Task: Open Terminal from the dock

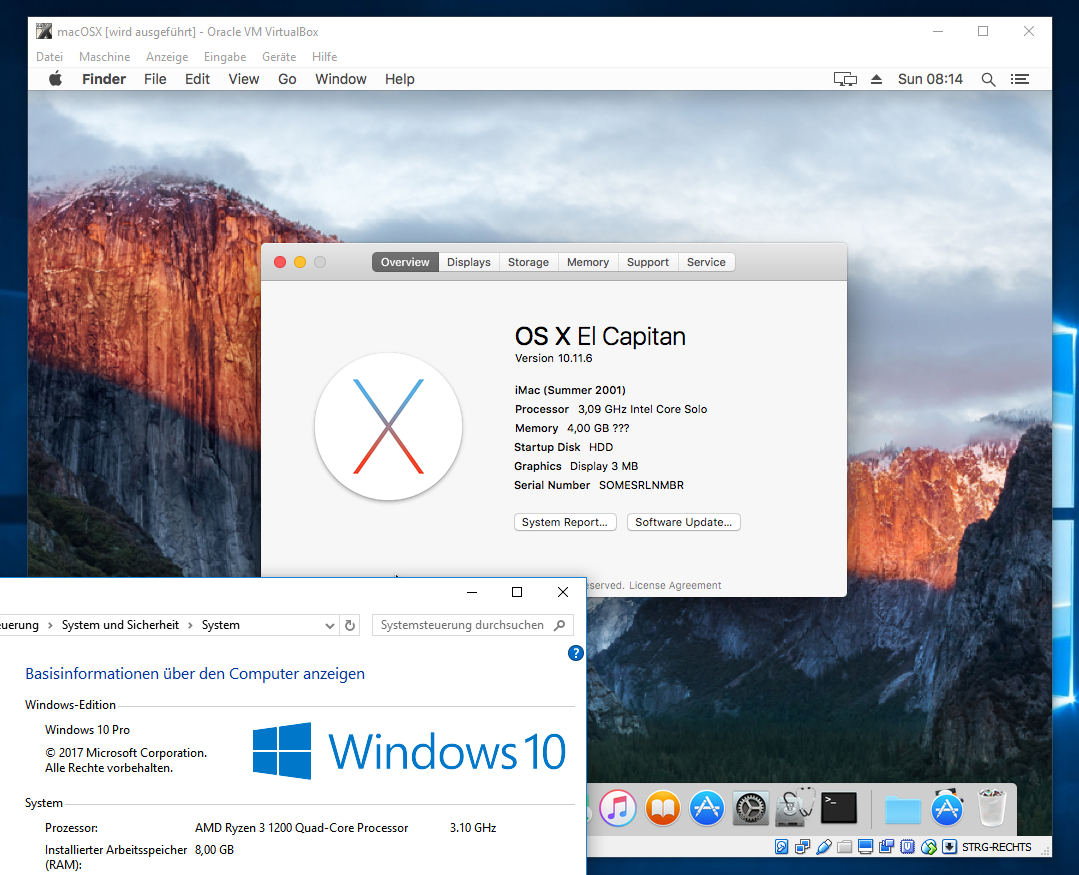Action: [x=838, y=807]
